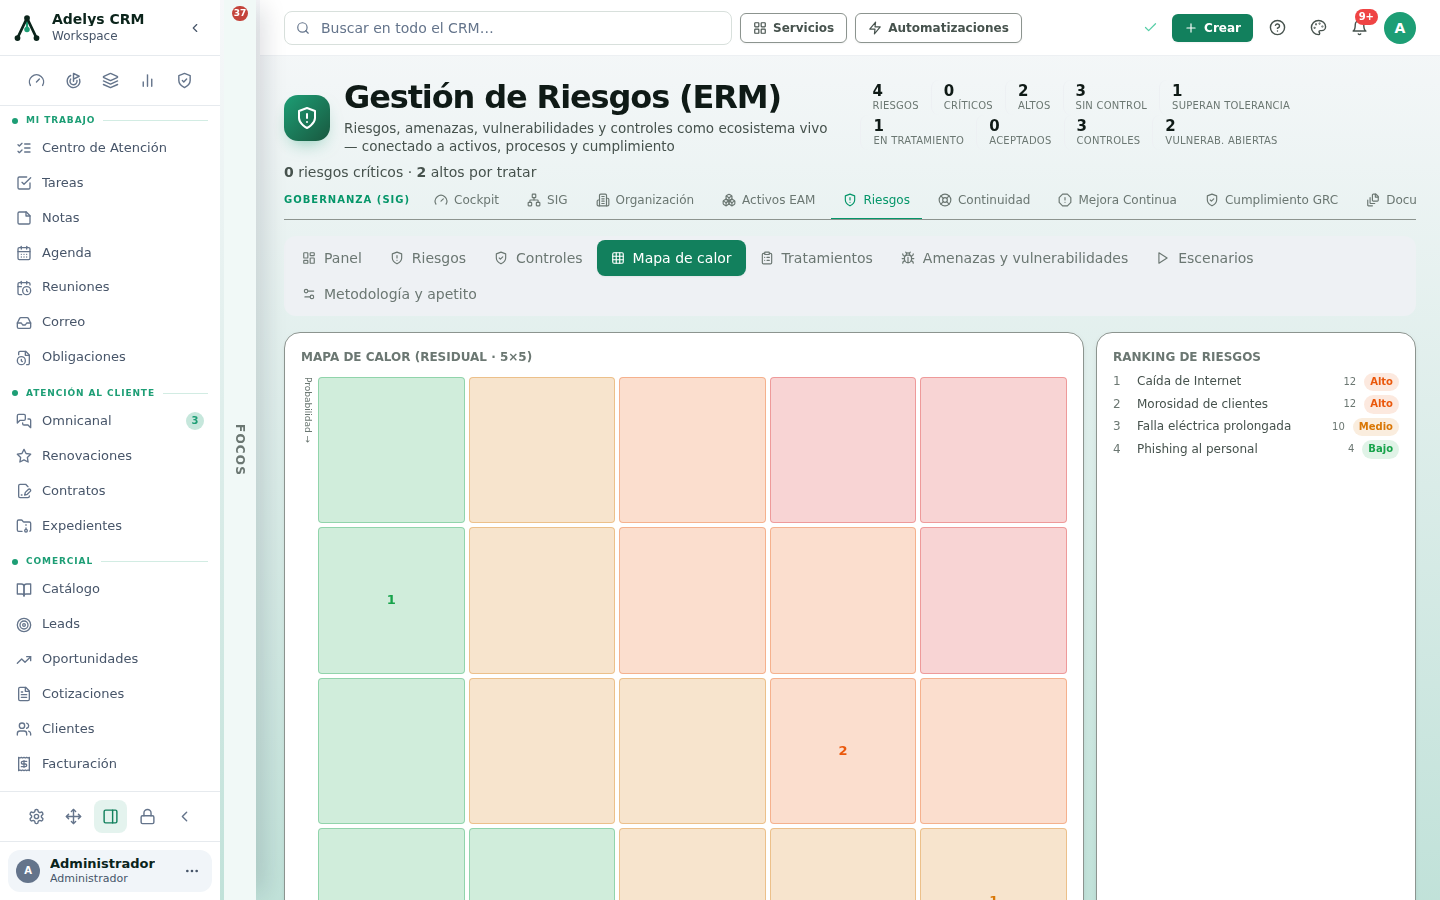Open the gauge dashboard icon in sidebar

click(x=37, y=81)
